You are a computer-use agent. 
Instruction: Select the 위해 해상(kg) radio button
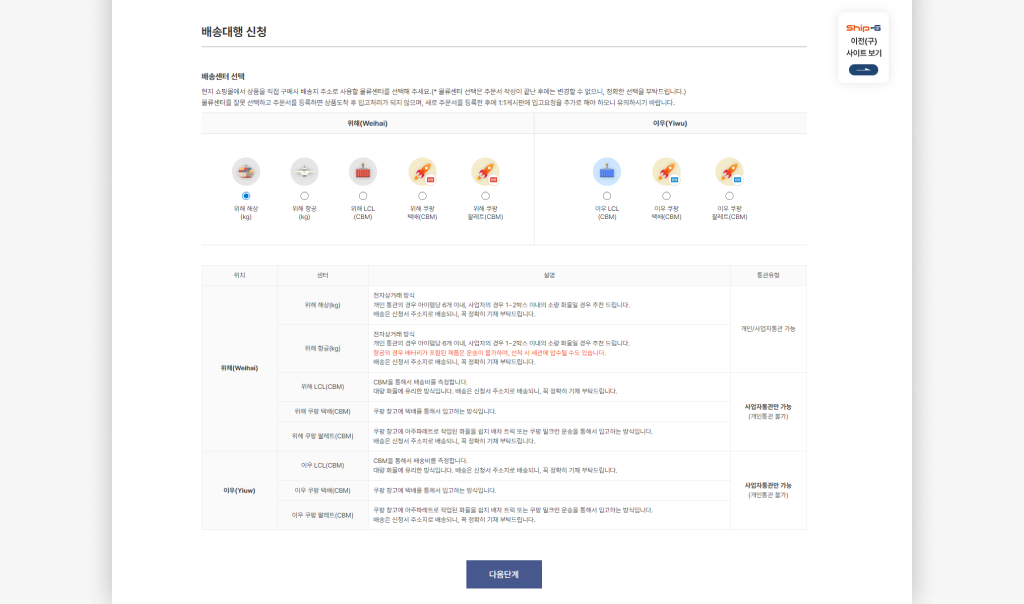(246, 196)
